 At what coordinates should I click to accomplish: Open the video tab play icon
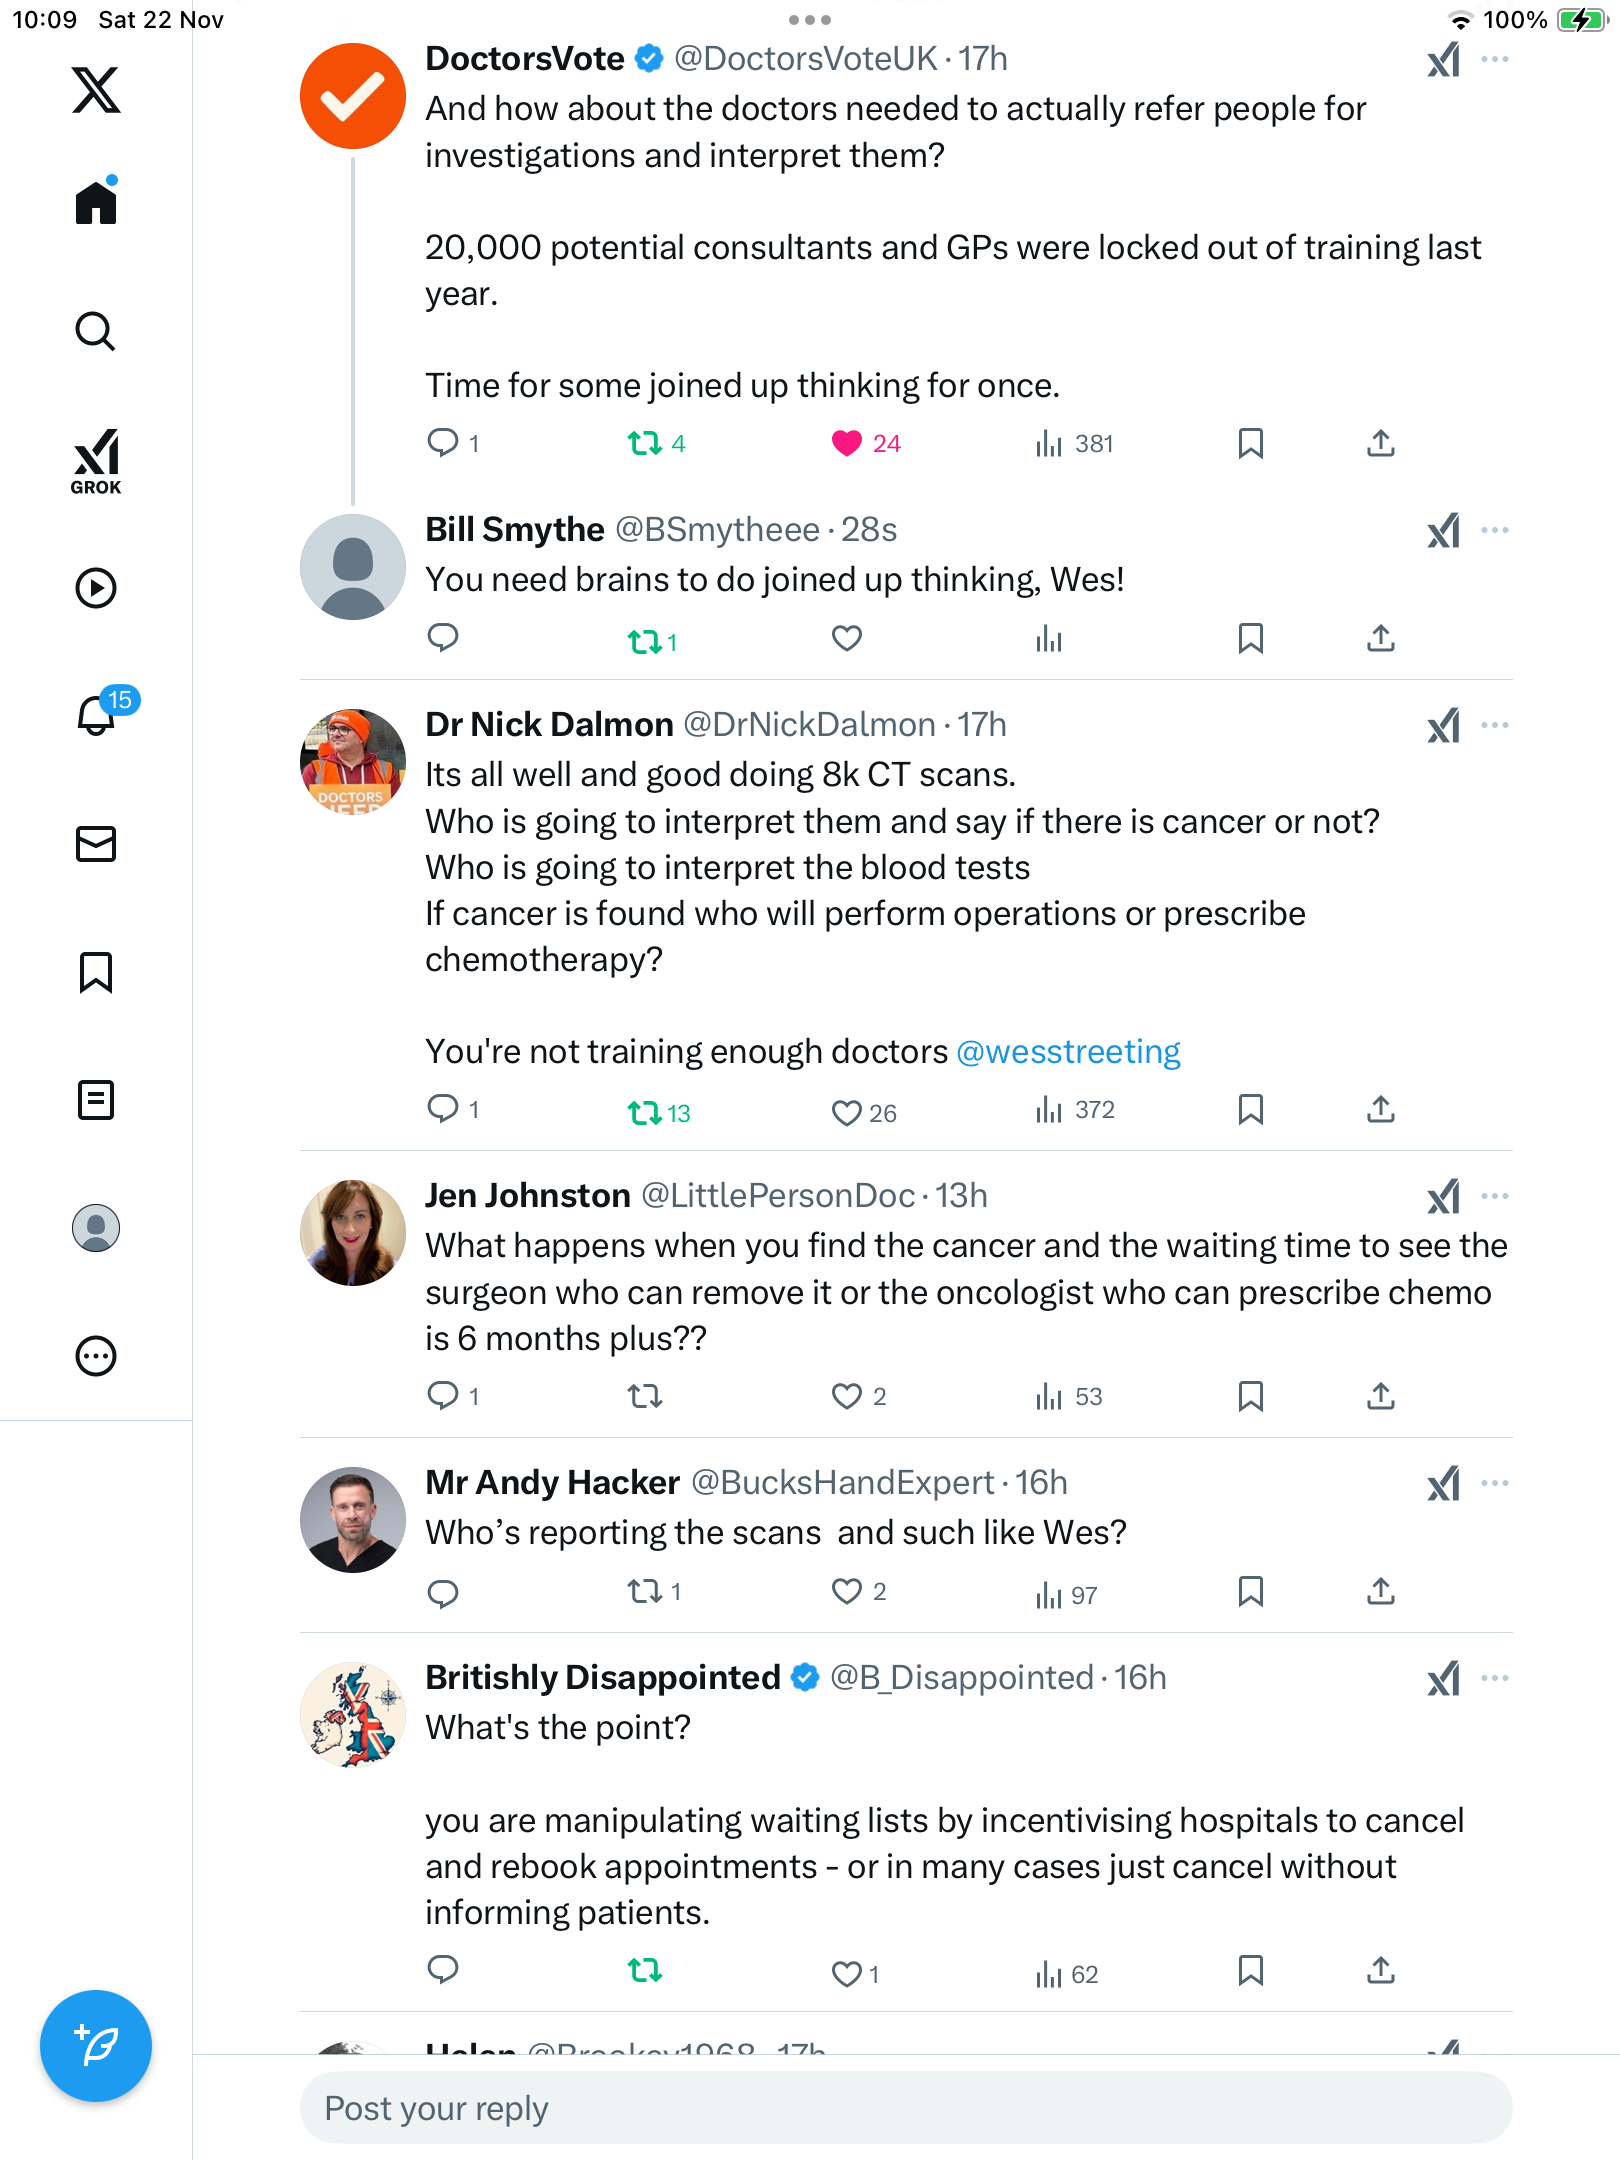(96, 588)
